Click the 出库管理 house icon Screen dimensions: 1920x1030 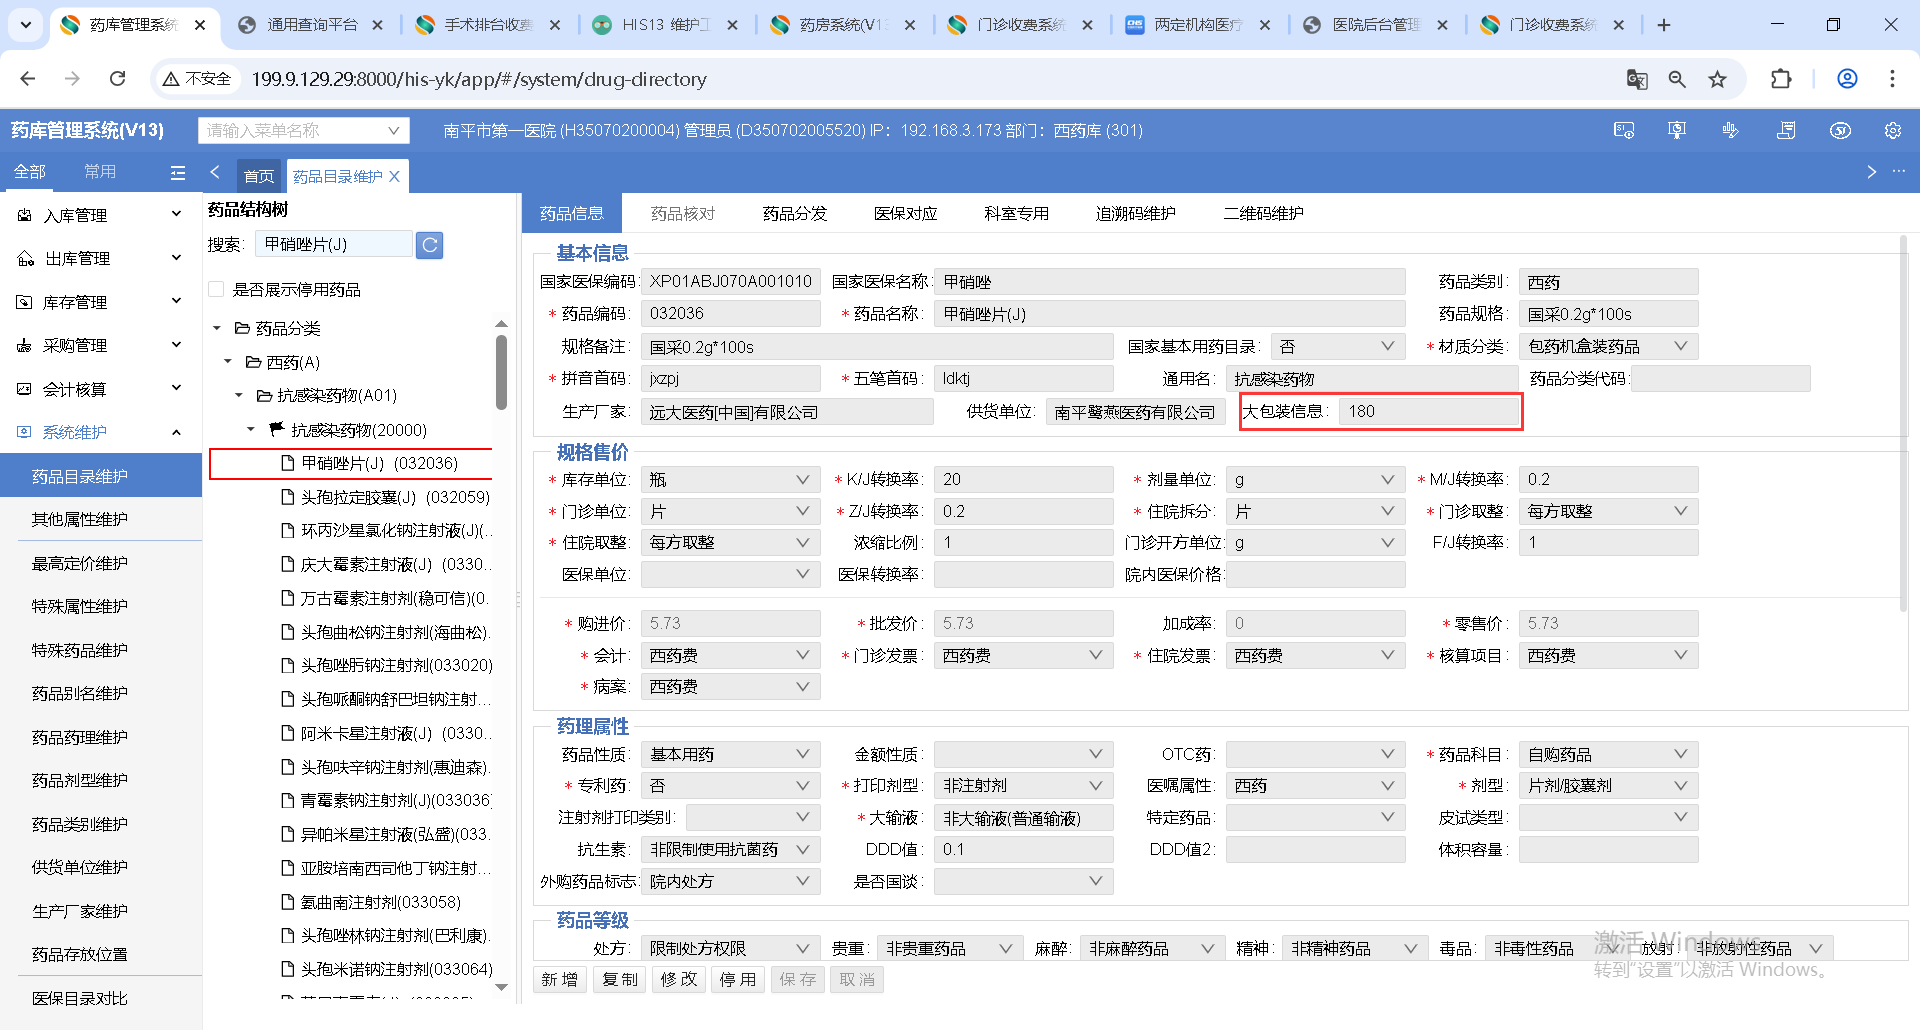pyautogui.click(x=26, y=259)
